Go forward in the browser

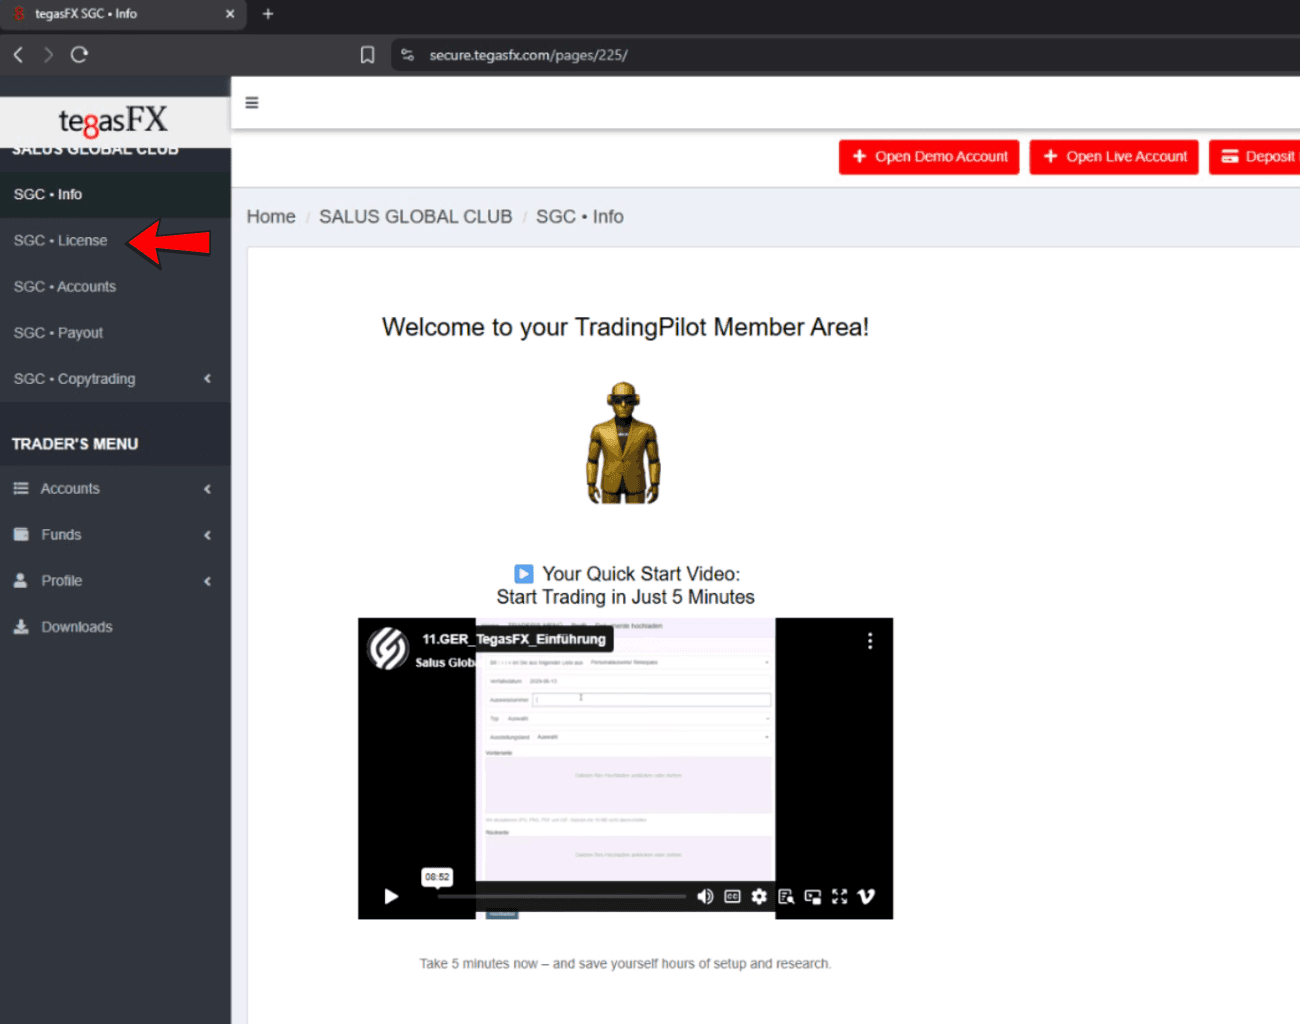pyautogui.click(x=48, y=54)
